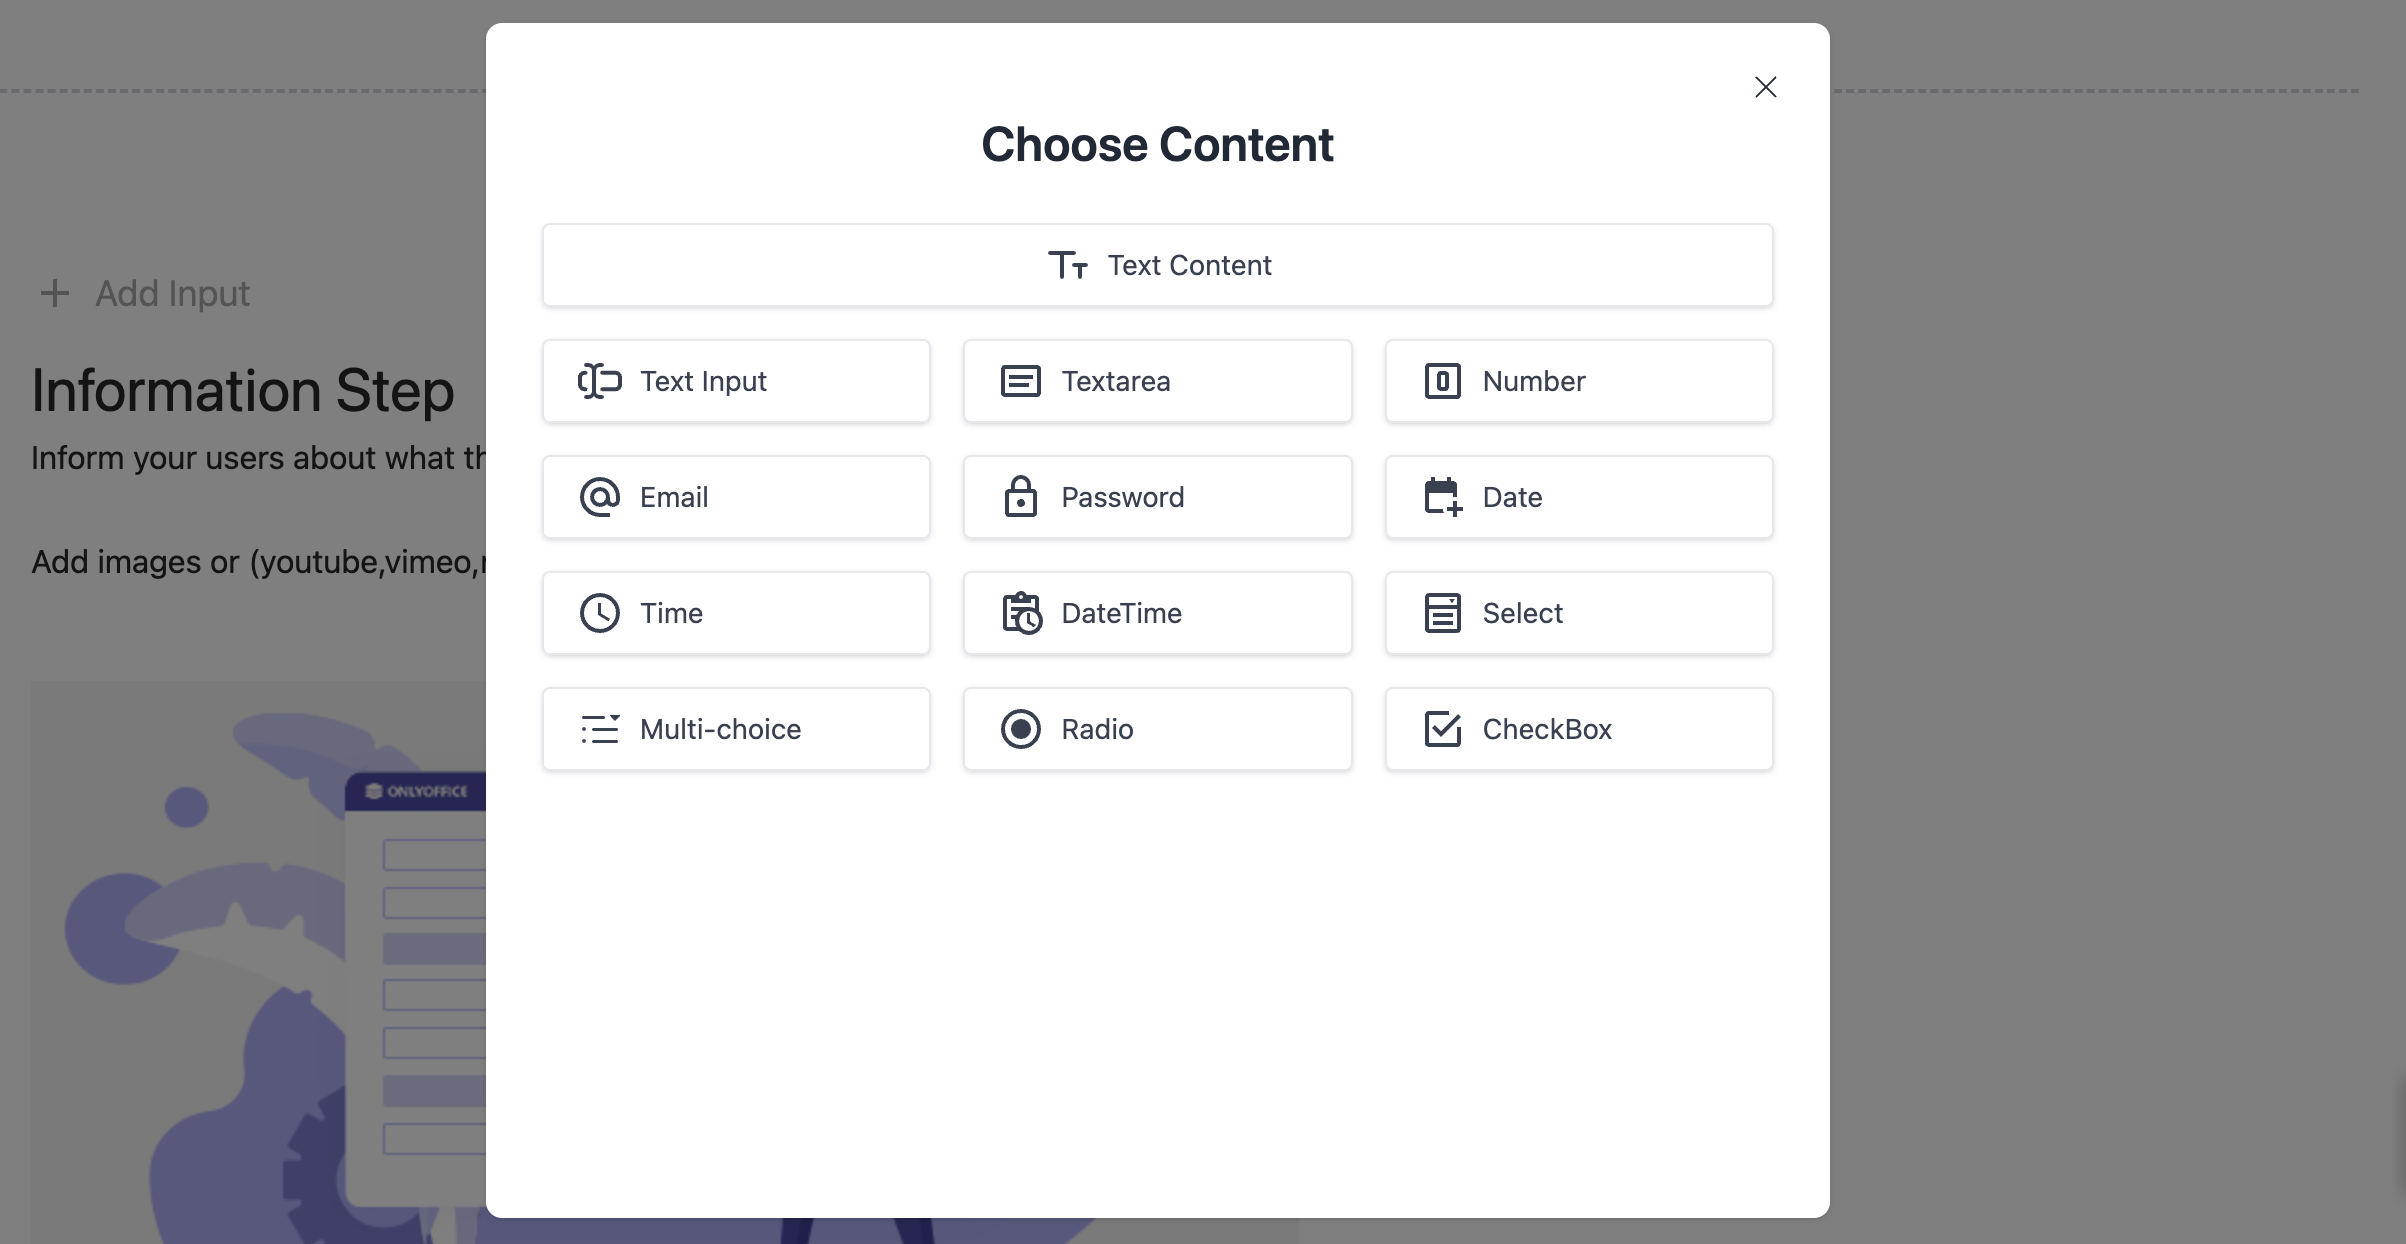Choose the Time input type
2406x1244 pixels.
click(x=734, y=612)
